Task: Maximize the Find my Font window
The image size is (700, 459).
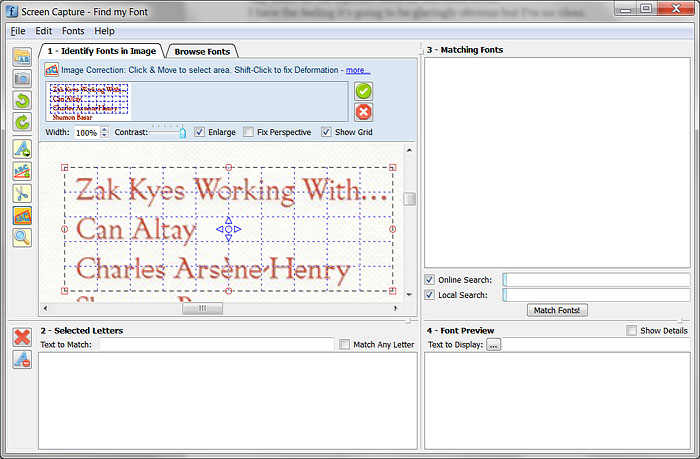Action: click(646, 8)
